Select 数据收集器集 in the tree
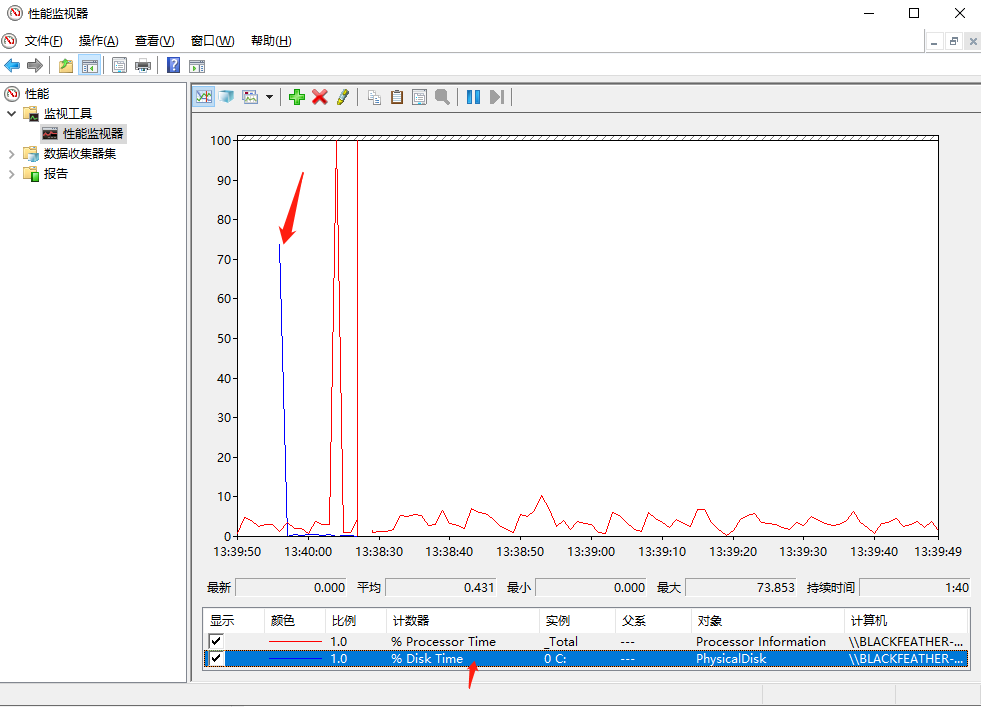Viewport: 981px width, 707px height. point(79,154)
